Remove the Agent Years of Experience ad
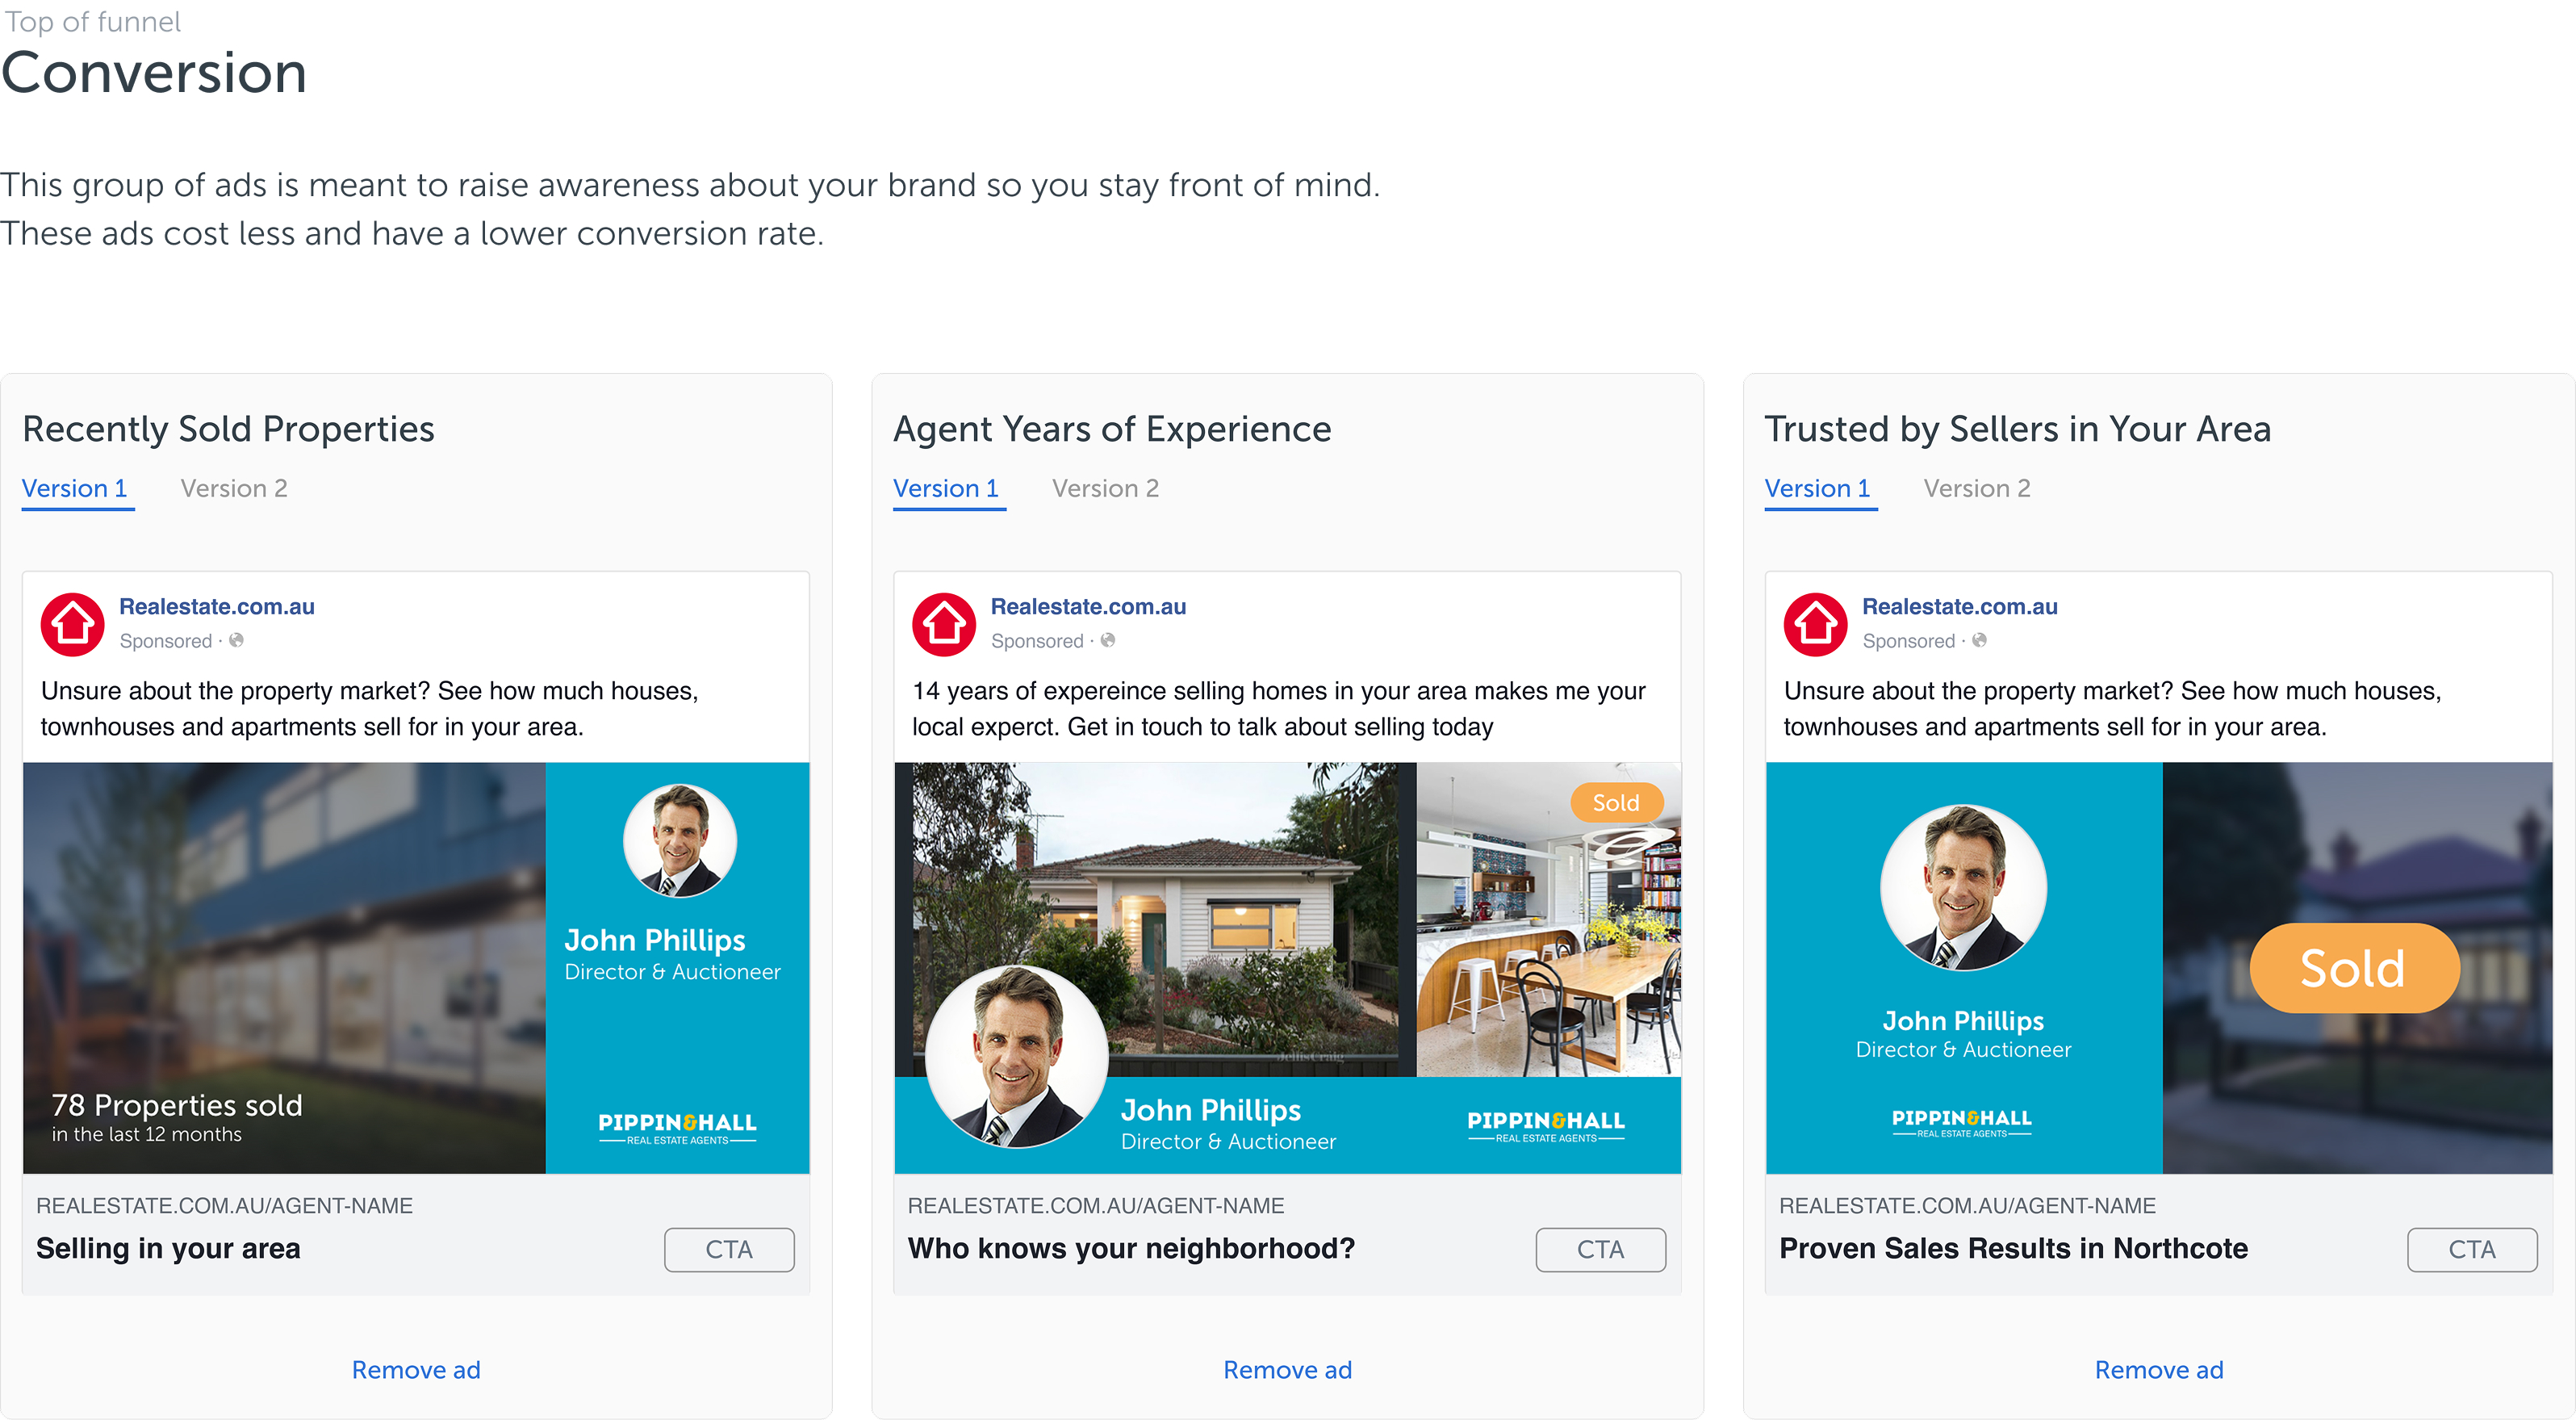This screenshot has height=1420, width=2576. point(1287,1369)
